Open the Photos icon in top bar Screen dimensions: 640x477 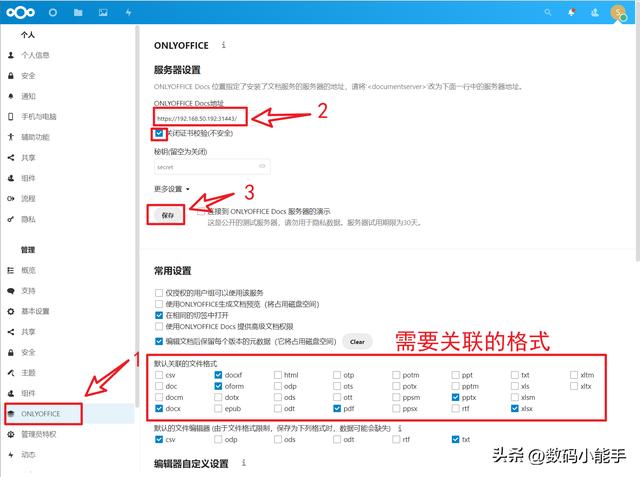pyautogui.click(x=103, y=12)
